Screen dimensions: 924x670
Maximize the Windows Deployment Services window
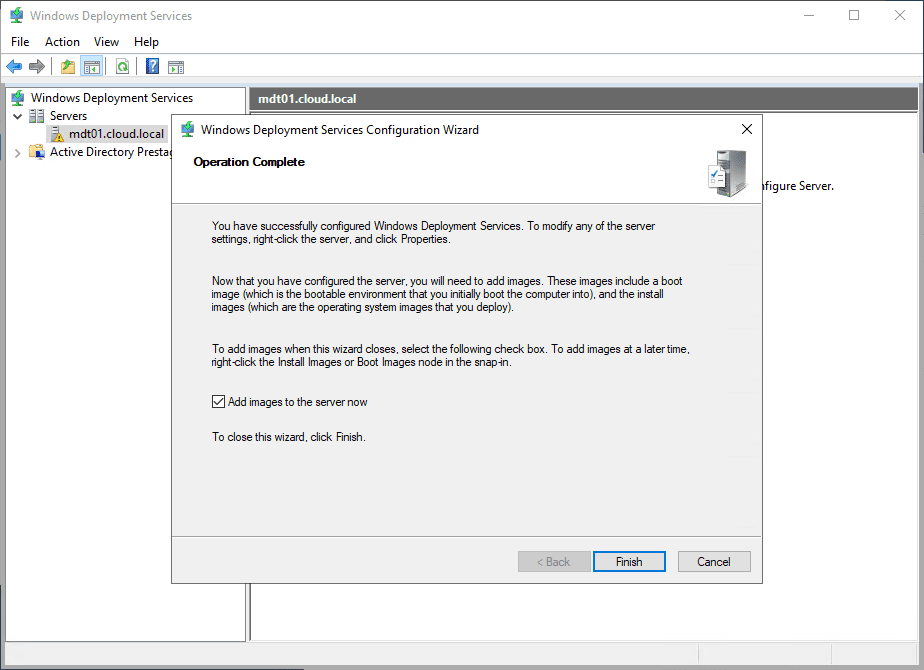(854, 15)
